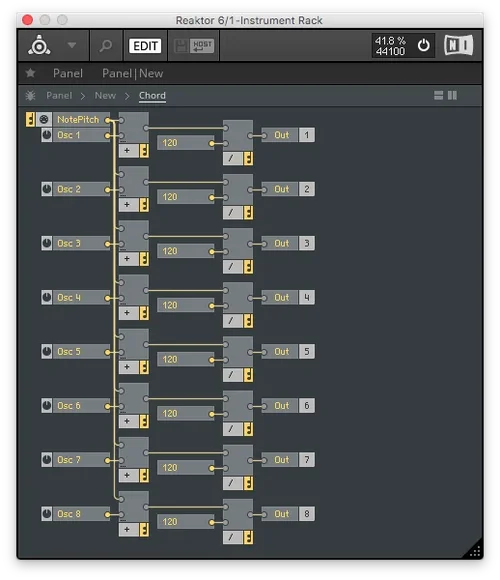Click the Osc 2 knob icon

47,189
